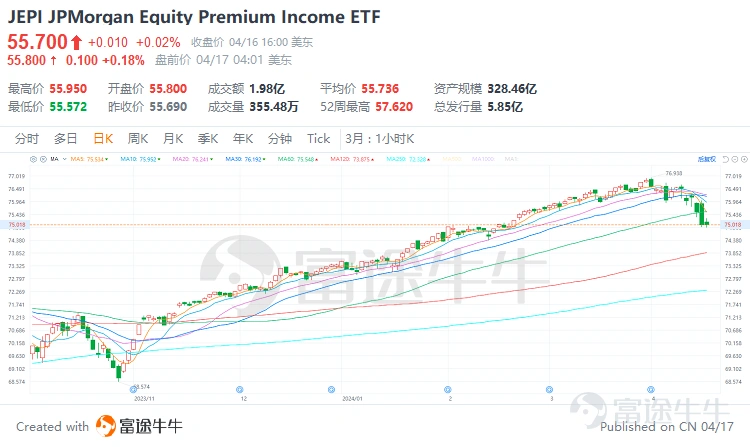Click the pre-market +0.18% change
The width and height of the screenshot is (750, 447).
click(x=123, y=60)
